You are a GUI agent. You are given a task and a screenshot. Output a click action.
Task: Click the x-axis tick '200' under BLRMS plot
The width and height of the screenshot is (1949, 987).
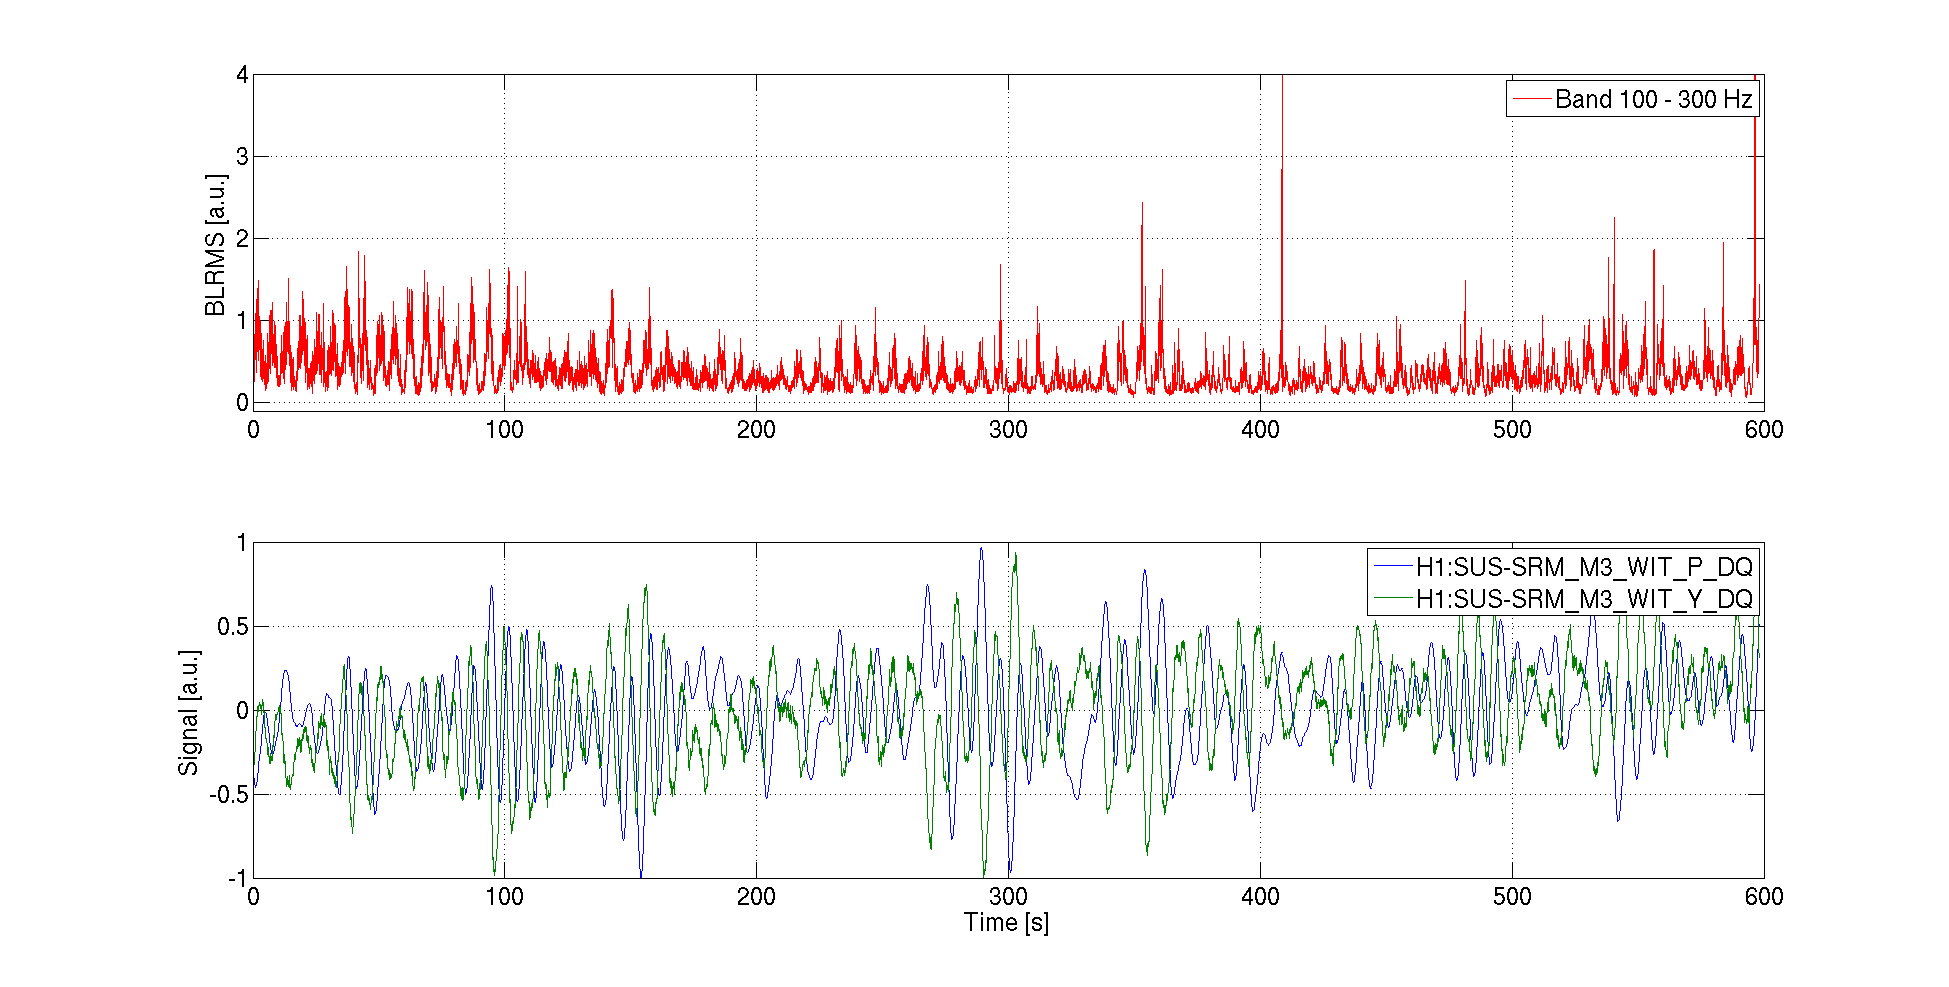point(756,430)
